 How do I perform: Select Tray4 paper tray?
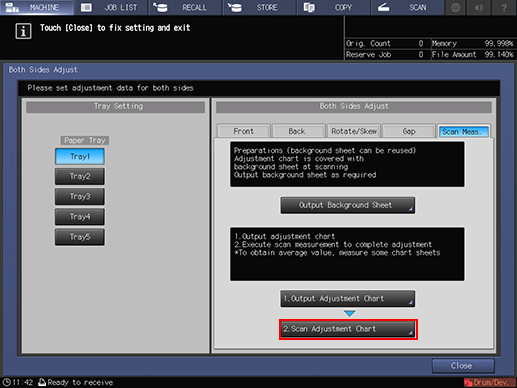coord(80,217)
